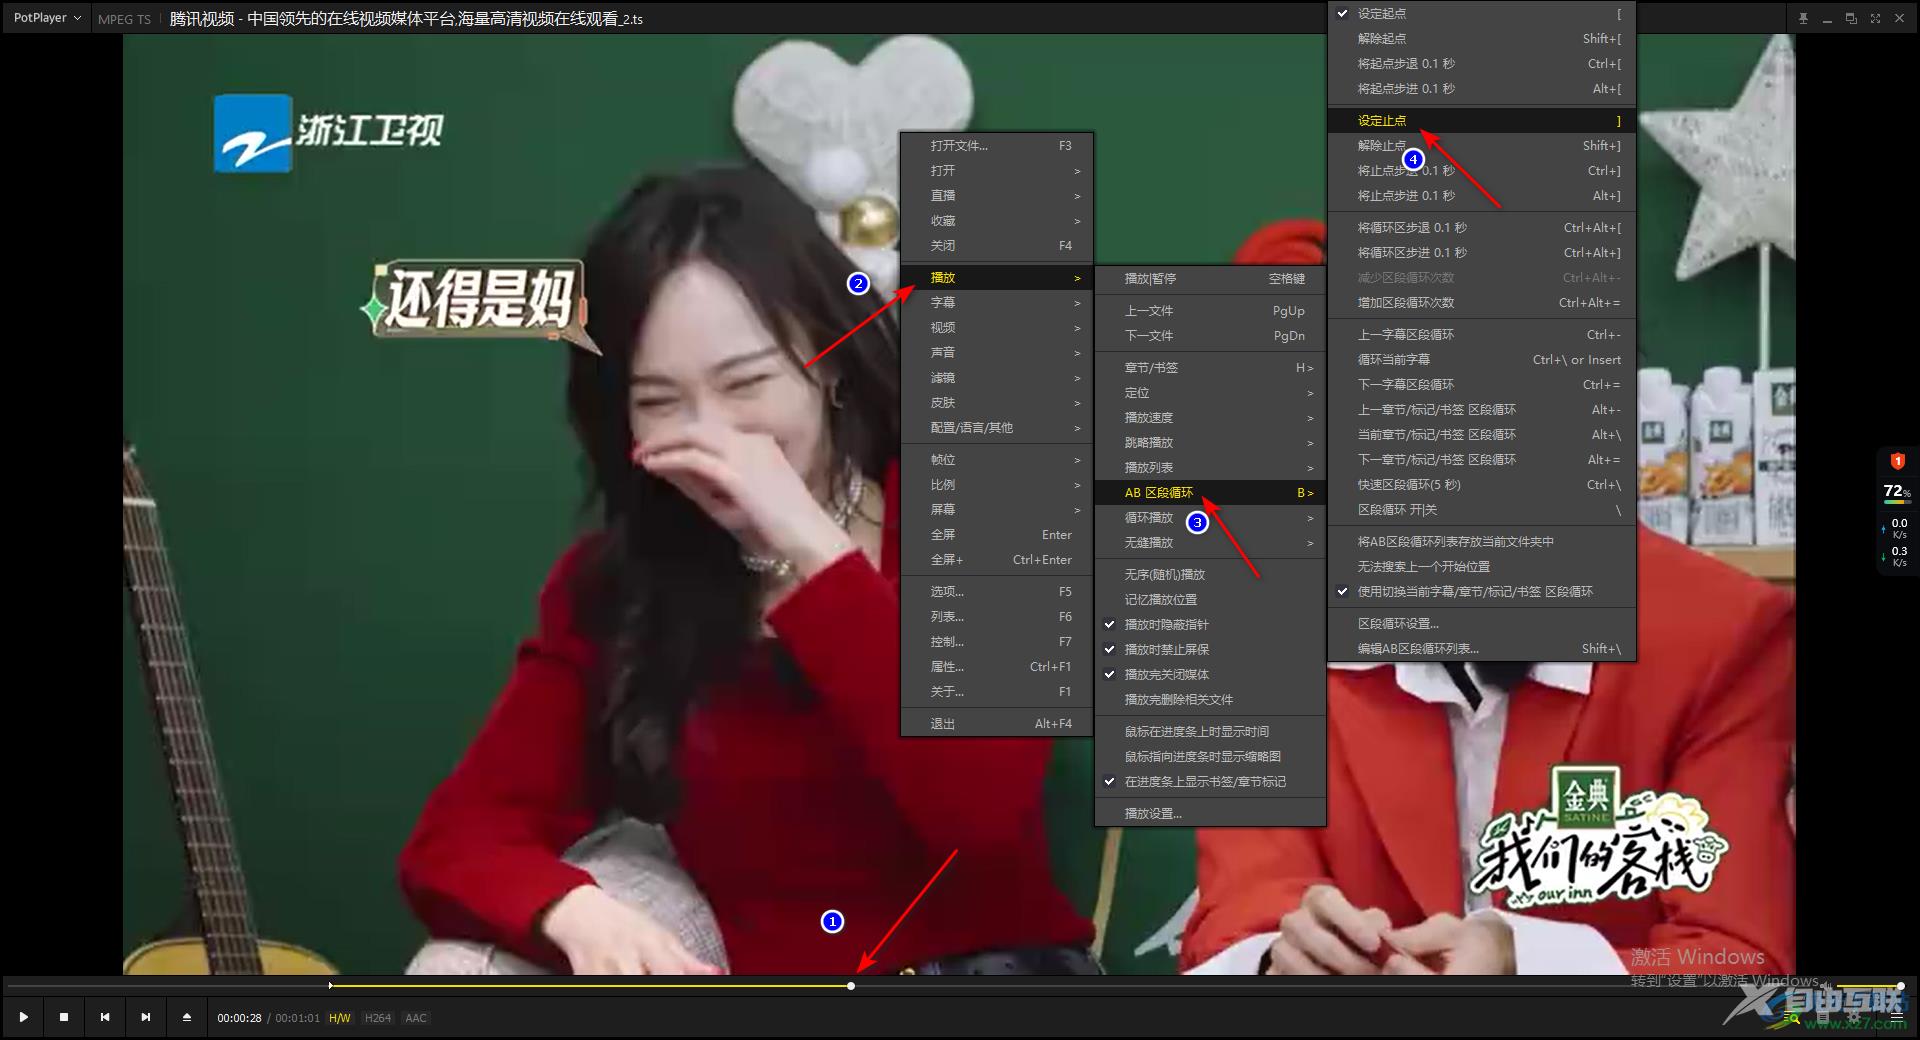
Task: Click 区段循环设置... entry
Action: (x=1482, y=623)
